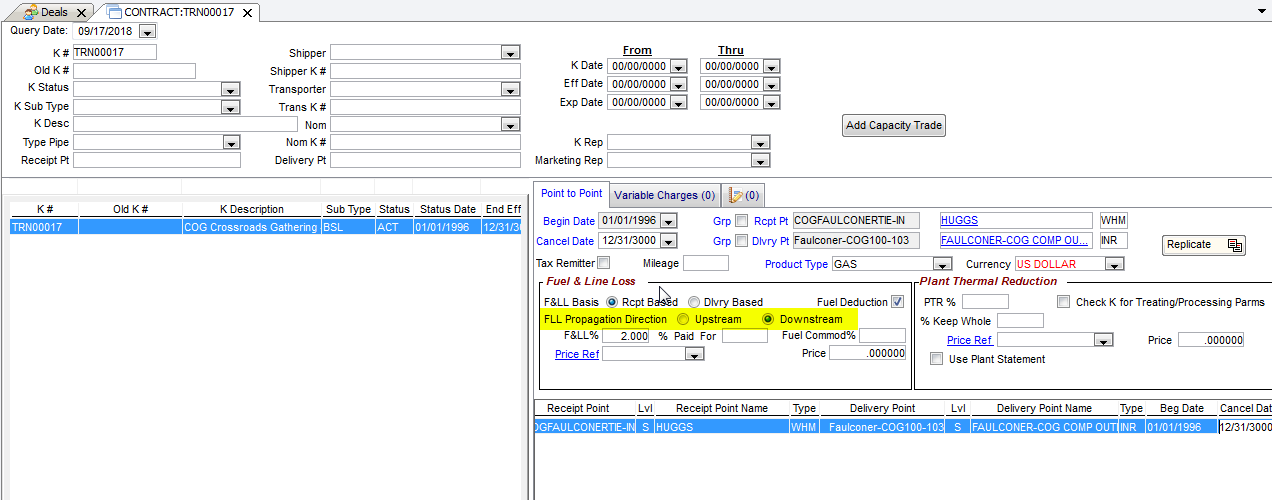This screenshot has height=500, width=1272.
Task: Open tab list arrow at top right
Action: pyautogui.click(x=1261, y=10)
